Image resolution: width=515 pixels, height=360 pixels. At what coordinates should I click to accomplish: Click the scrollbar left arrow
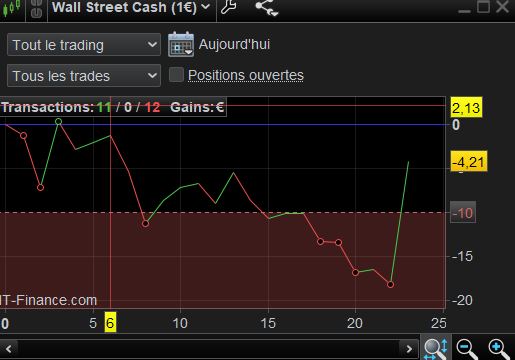click(x=9, y=349)
